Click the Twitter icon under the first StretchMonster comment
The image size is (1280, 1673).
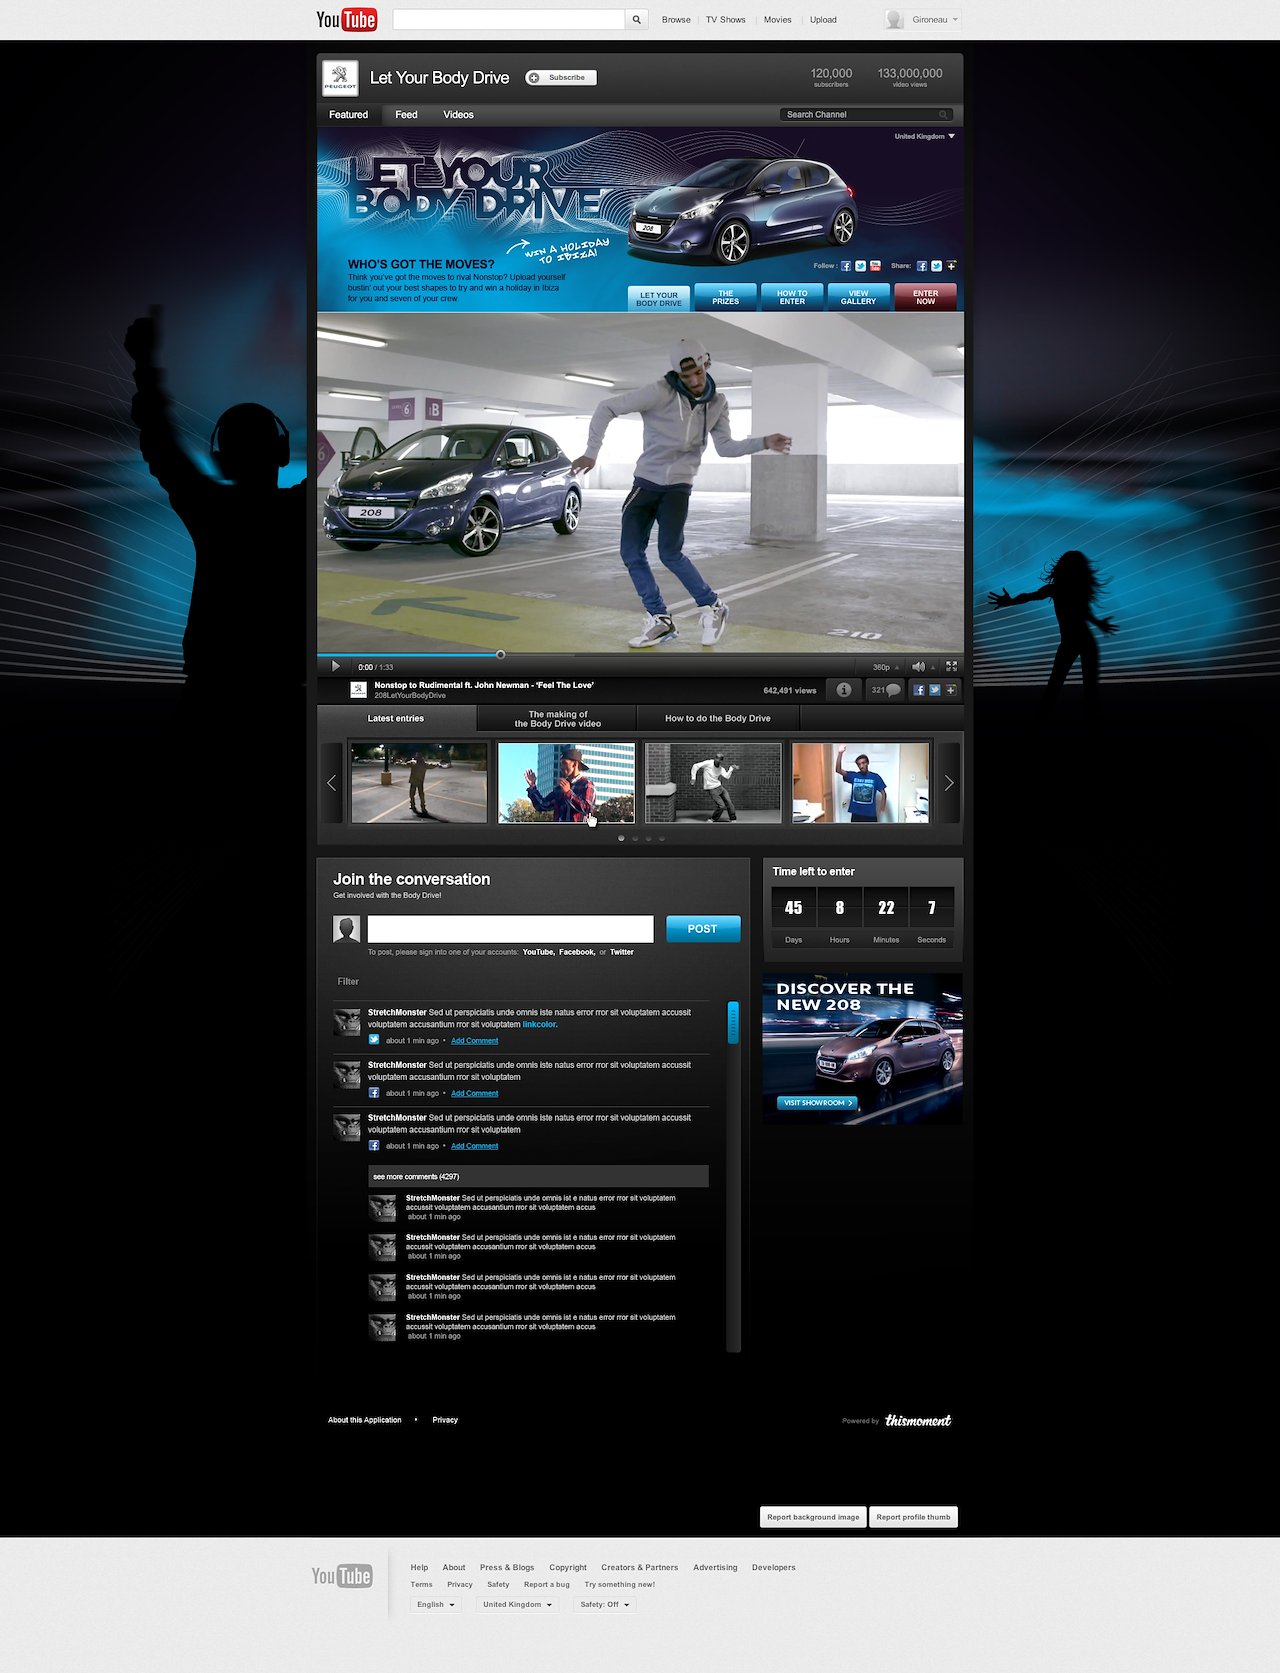coord(374,1040)
